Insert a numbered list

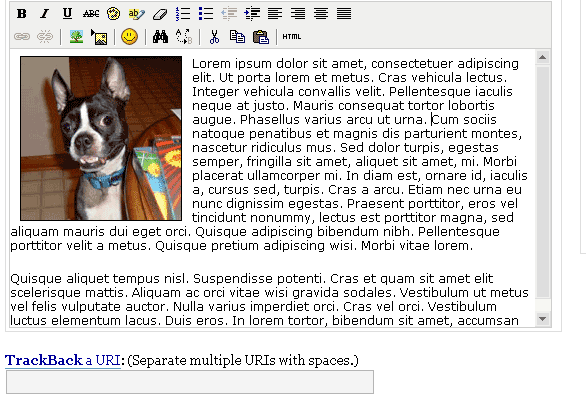(x=183, y=14)
